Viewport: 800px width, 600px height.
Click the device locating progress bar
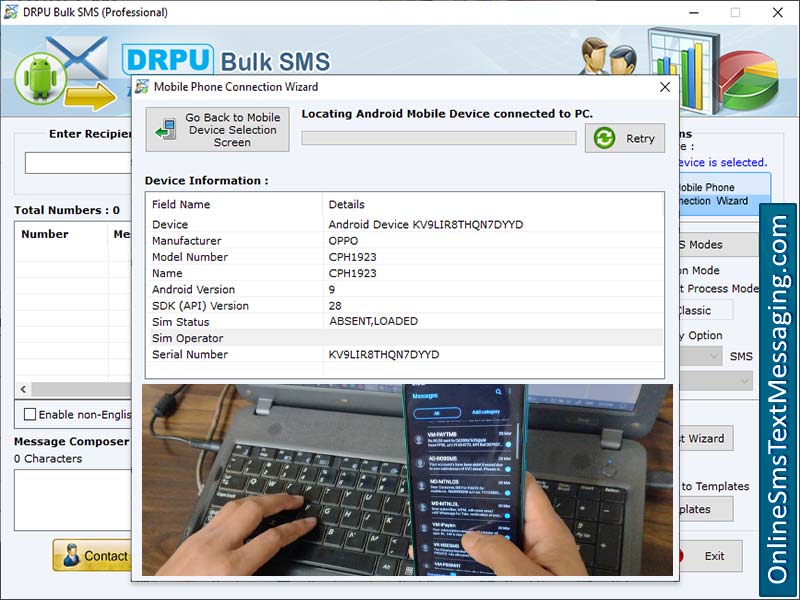(438, 138)
